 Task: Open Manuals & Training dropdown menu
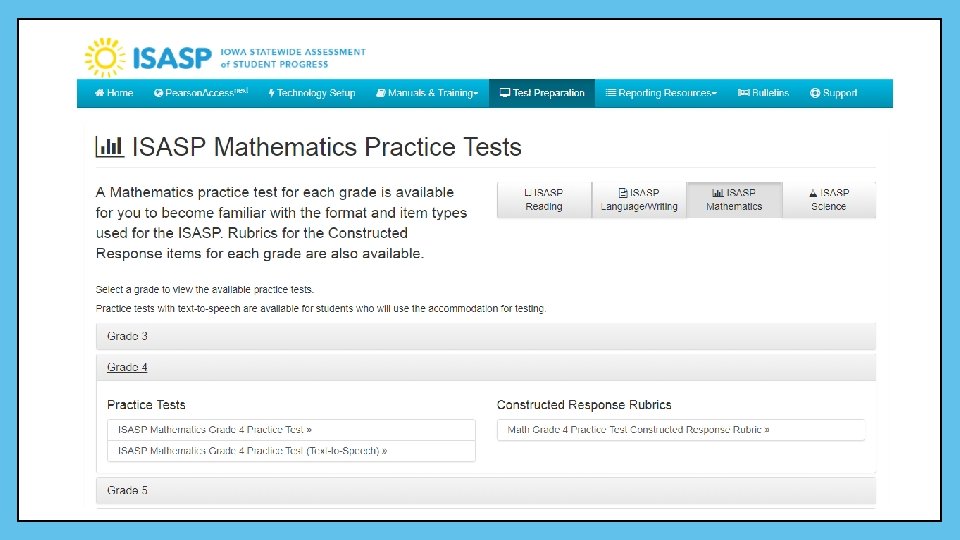[427, 93]
